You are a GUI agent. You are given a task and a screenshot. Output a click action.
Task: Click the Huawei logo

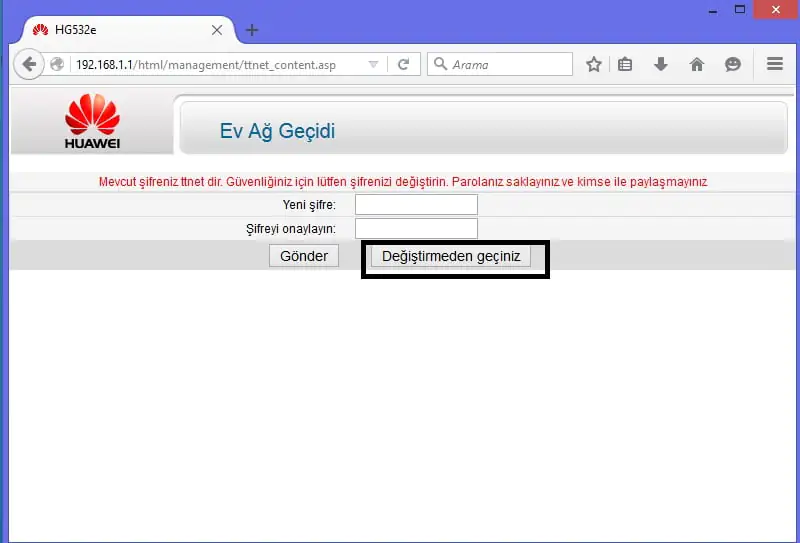[92, 121]
